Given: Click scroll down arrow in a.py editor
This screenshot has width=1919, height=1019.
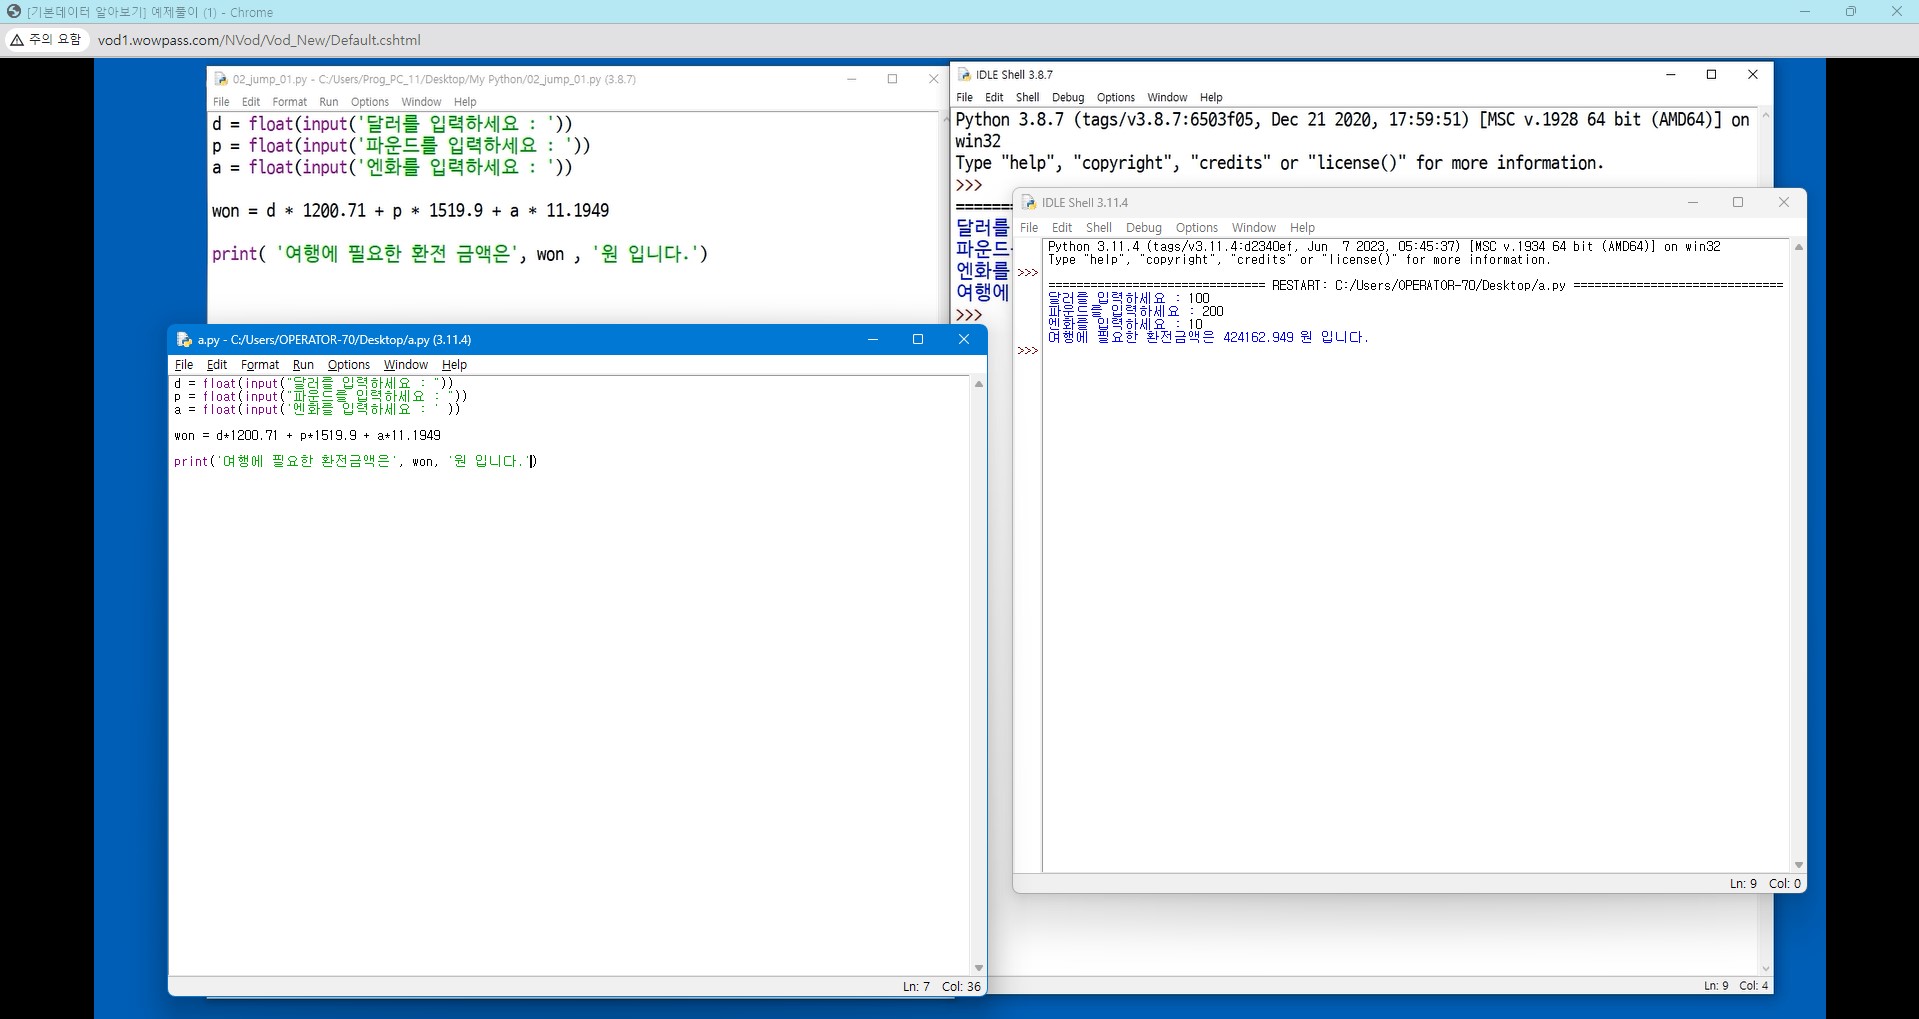Looking at the screenshot, I should [x=978, y=968].
